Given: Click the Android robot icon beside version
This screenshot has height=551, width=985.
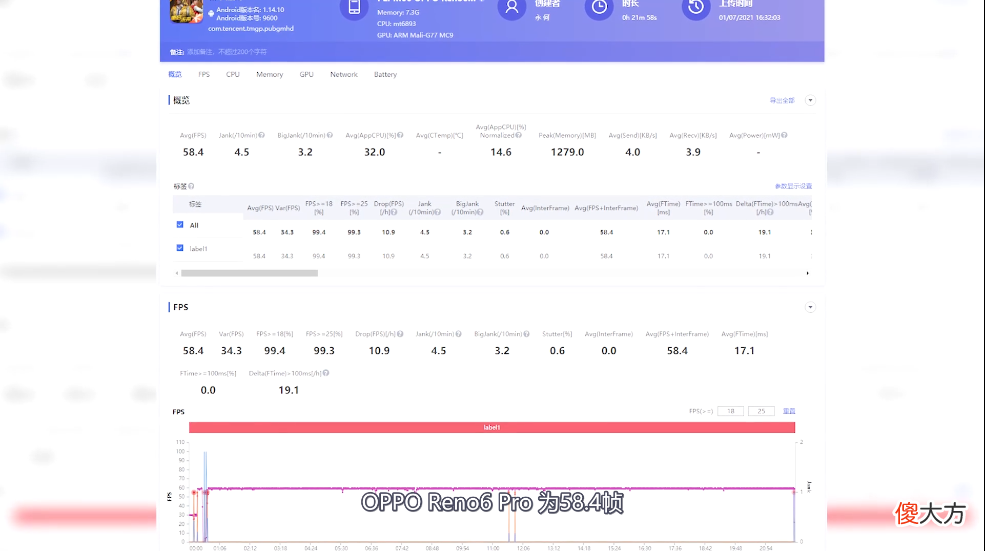Looking at the screenshot, I should coord(211,13).
